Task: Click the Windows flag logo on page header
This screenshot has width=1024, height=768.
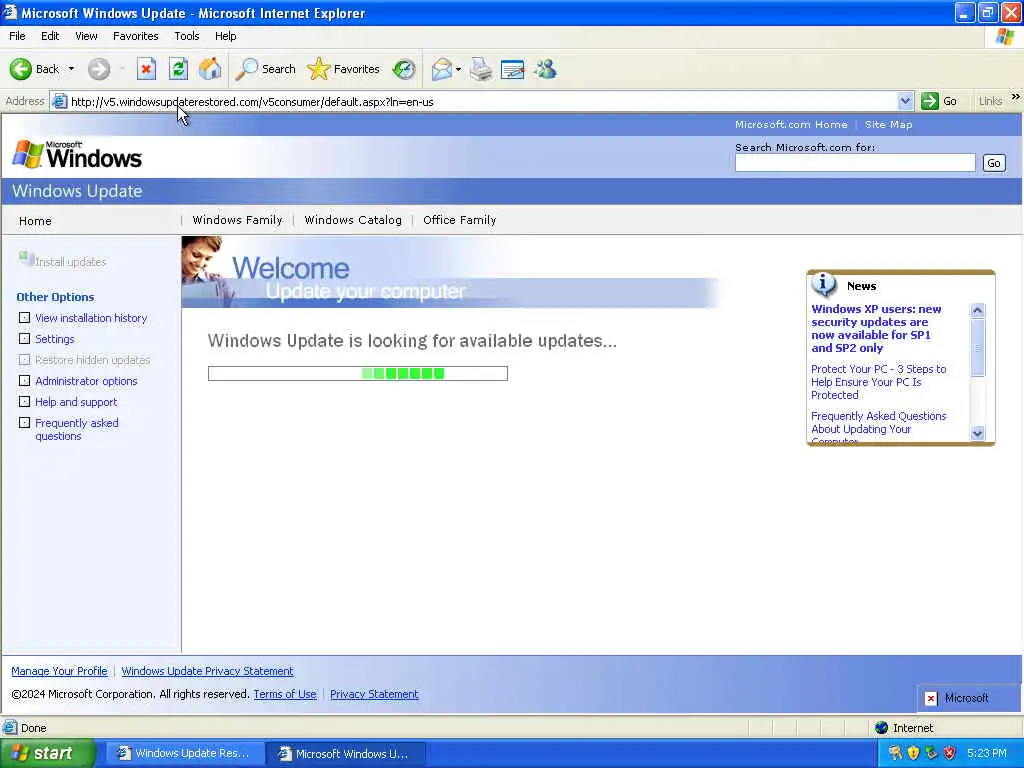Action: (28, 155)
